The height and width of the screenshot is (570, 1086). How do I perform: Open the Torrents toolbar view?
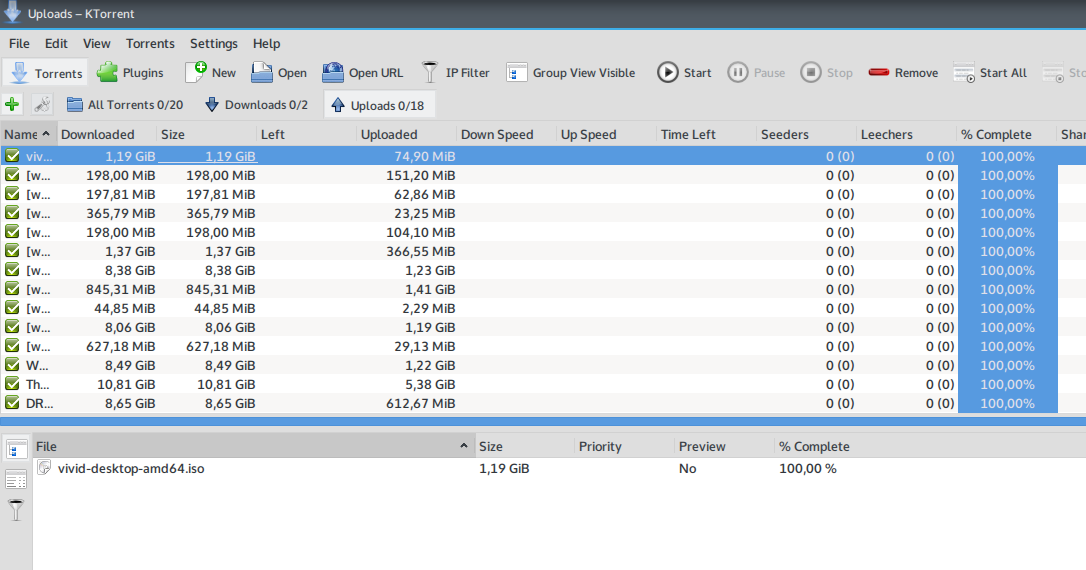tap(44, 73)
